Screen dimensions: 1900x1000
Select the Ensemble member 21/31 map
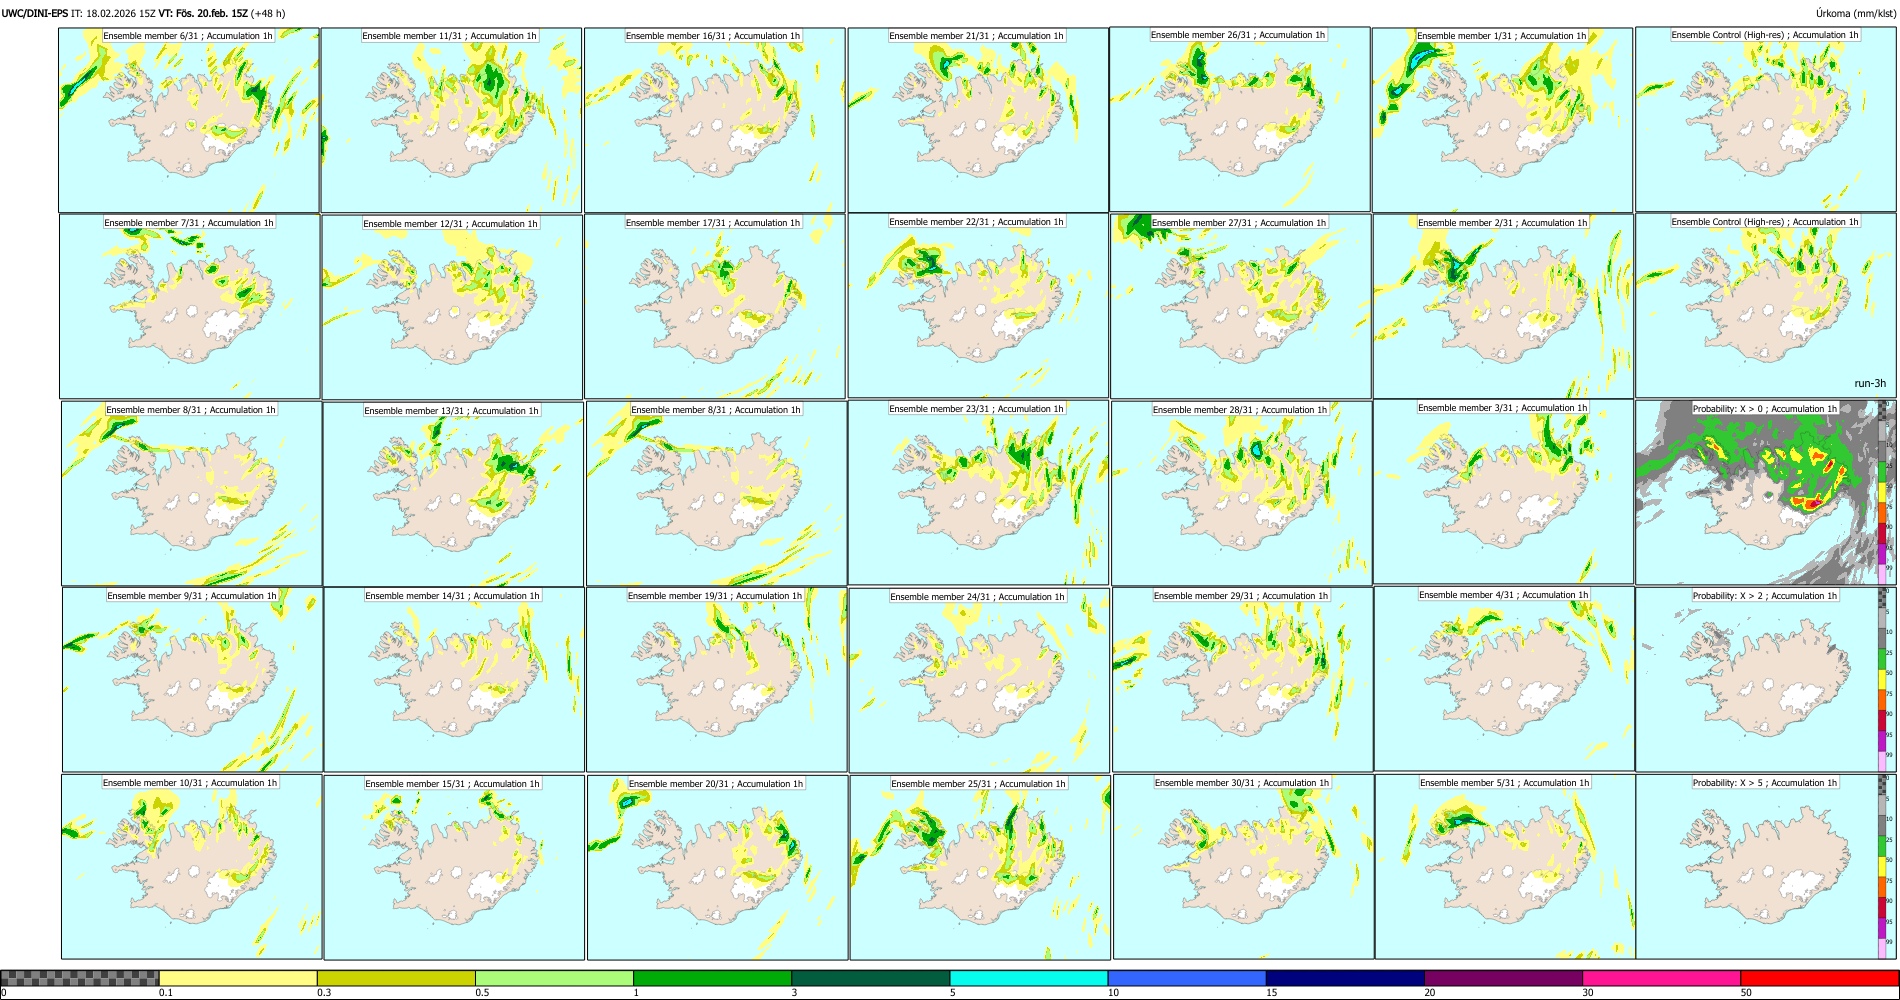pos(978,120)
